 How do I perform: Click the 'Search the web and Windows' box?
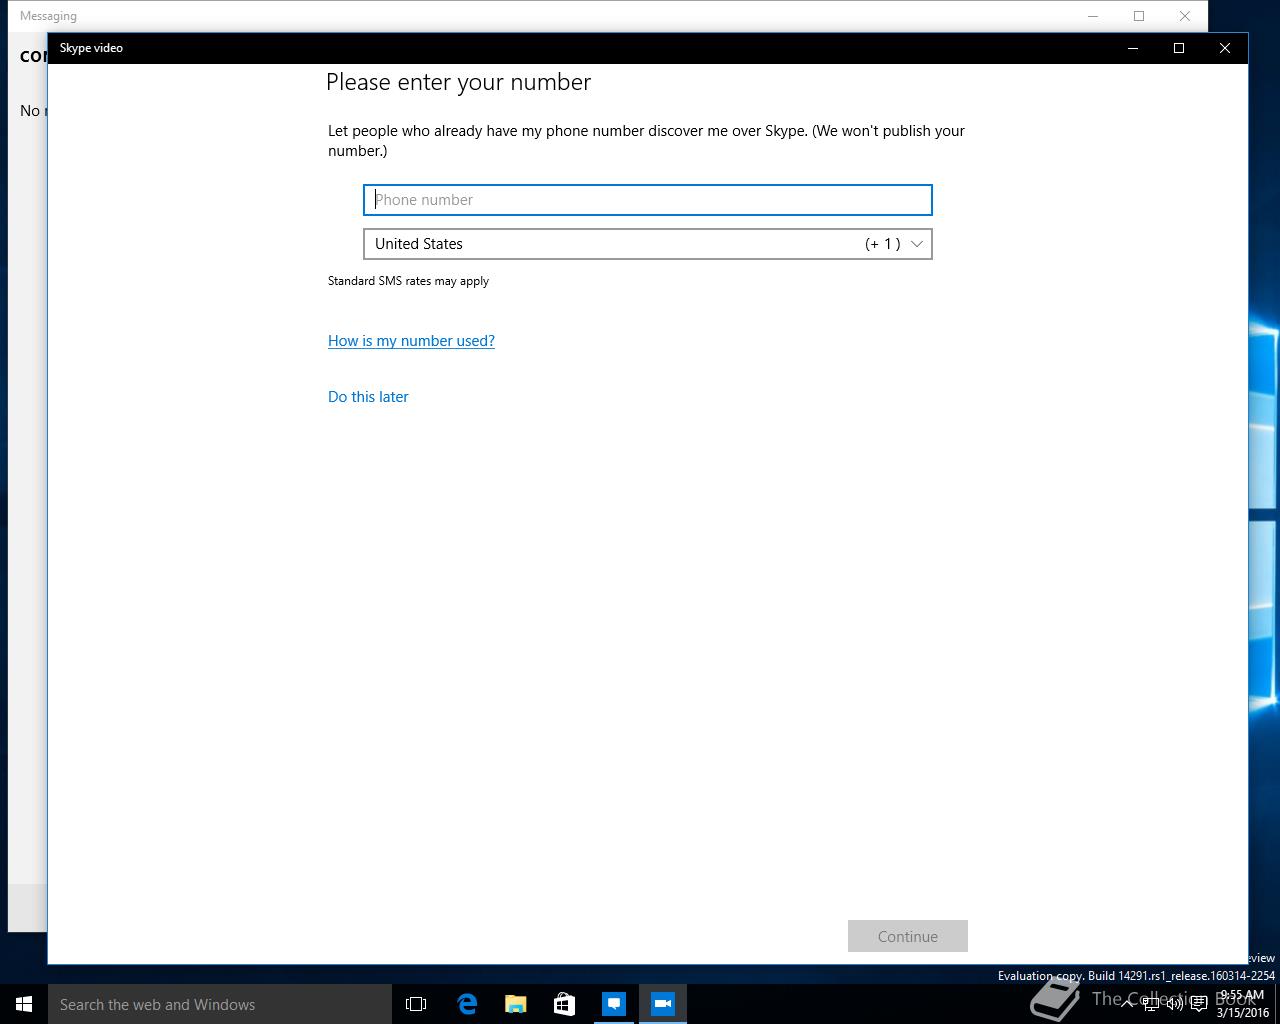[x=220, y=1004]
